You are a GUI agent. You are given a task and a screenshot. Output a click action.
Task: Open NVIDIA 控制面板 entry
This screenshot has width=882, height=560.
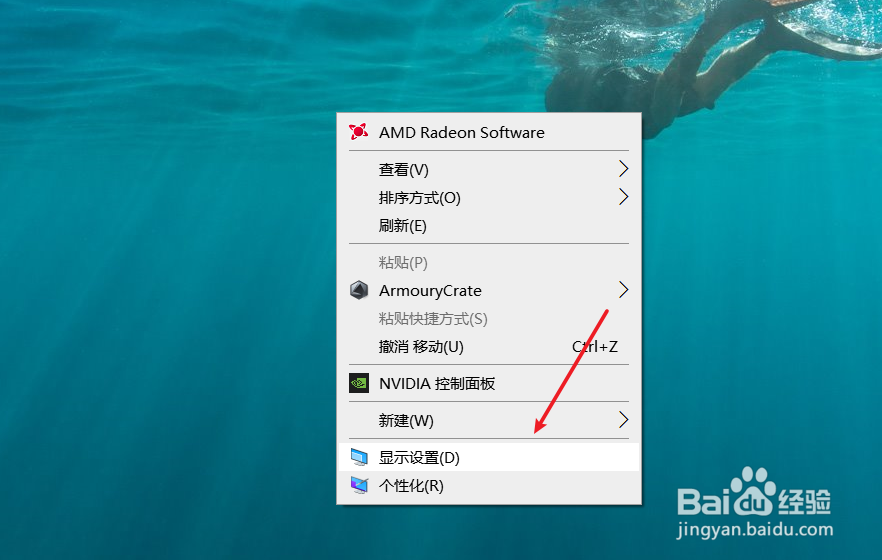point(488,383)
